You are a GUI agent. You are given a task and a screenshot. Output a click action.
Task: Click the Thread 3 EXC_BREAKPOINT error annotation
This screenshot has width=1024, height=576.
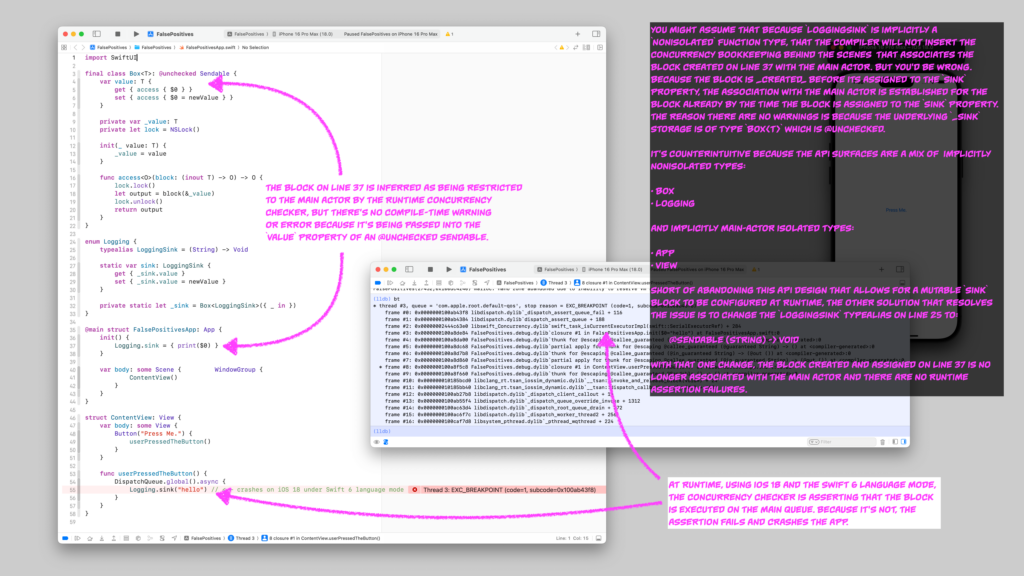coord(470,489)
